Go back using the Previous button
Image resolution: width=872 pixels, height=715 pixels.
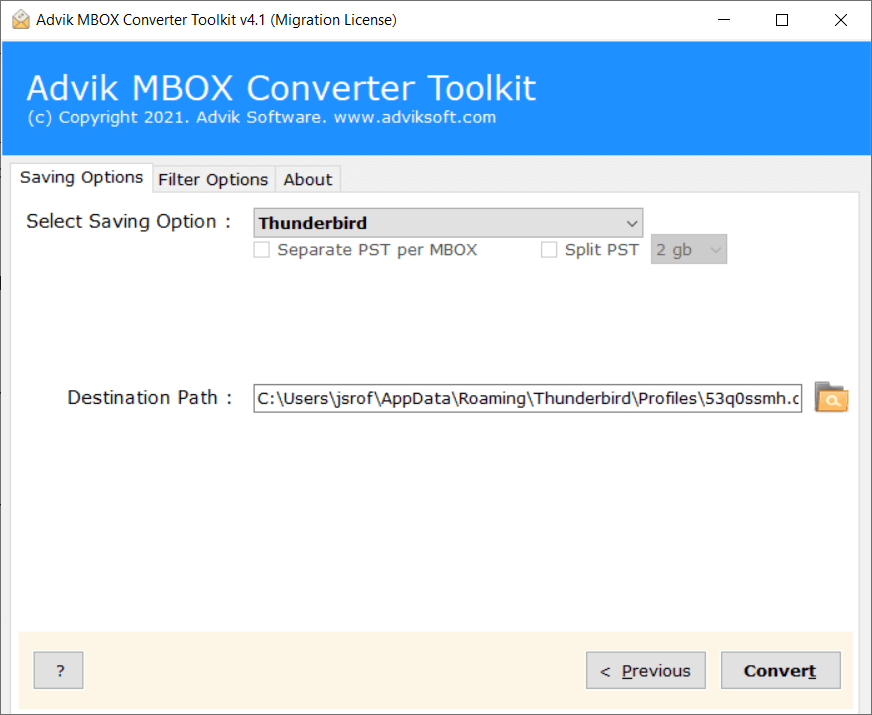646,671
